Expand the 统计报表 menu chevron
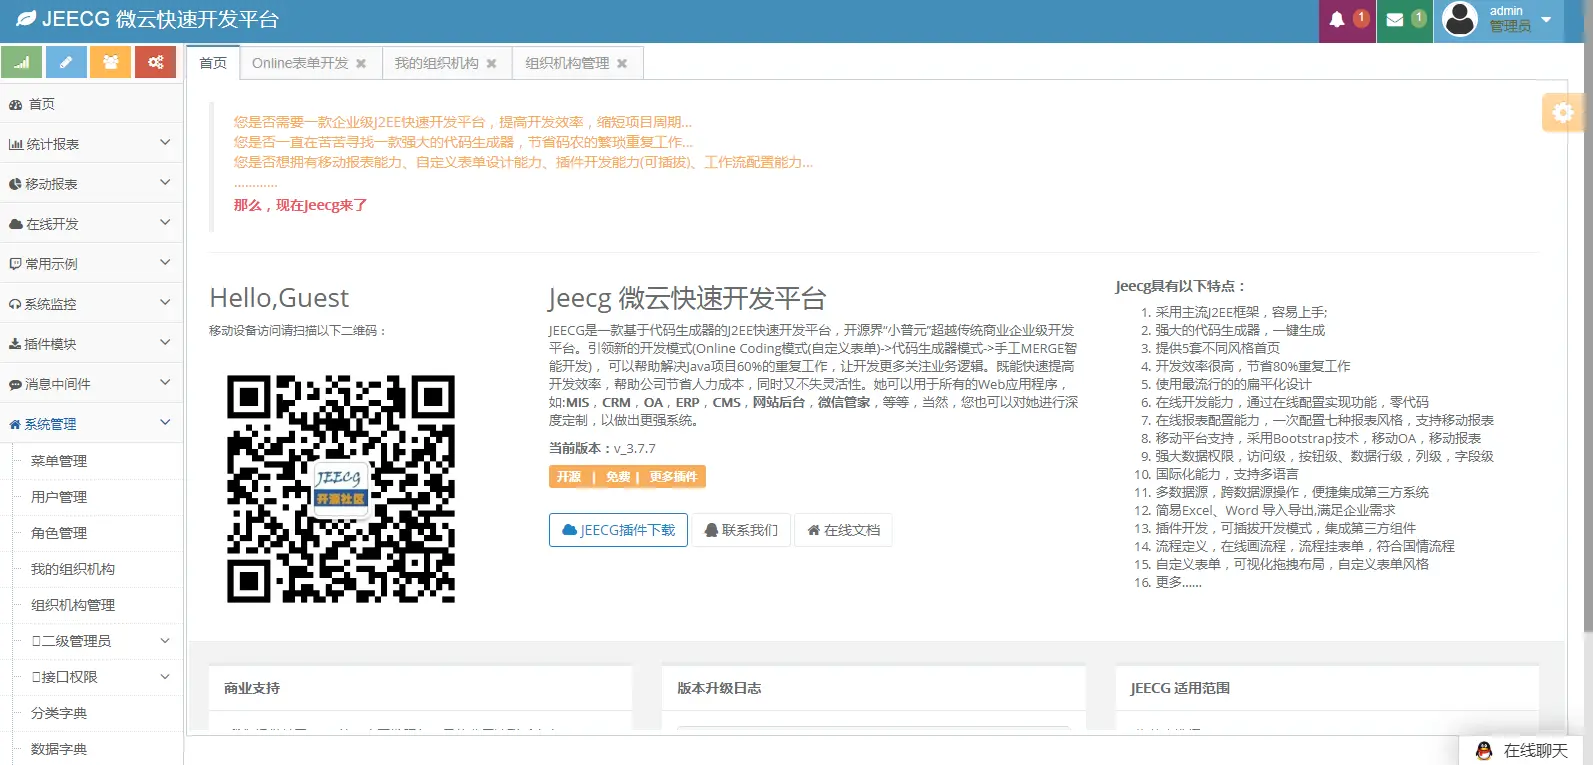Screen dimensions: 1593x765 165,143
